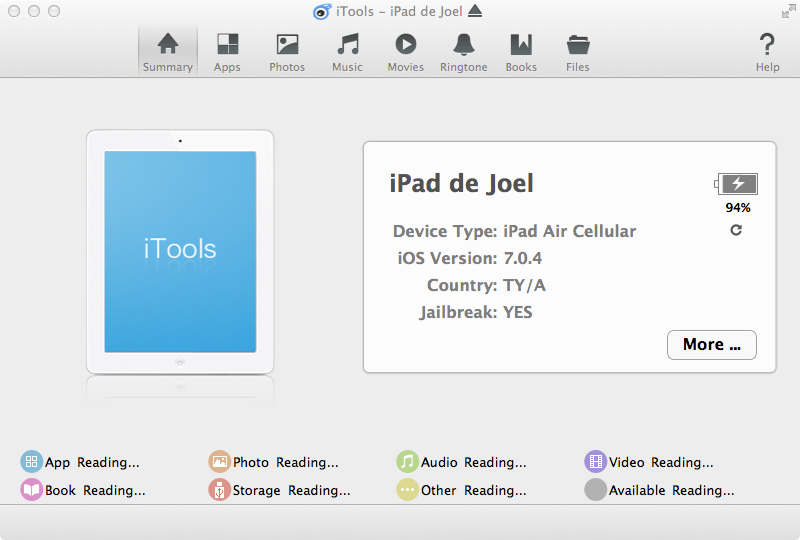Click the iTools eye logo in title
Viewport: 800px width, 540px height.
322,11
